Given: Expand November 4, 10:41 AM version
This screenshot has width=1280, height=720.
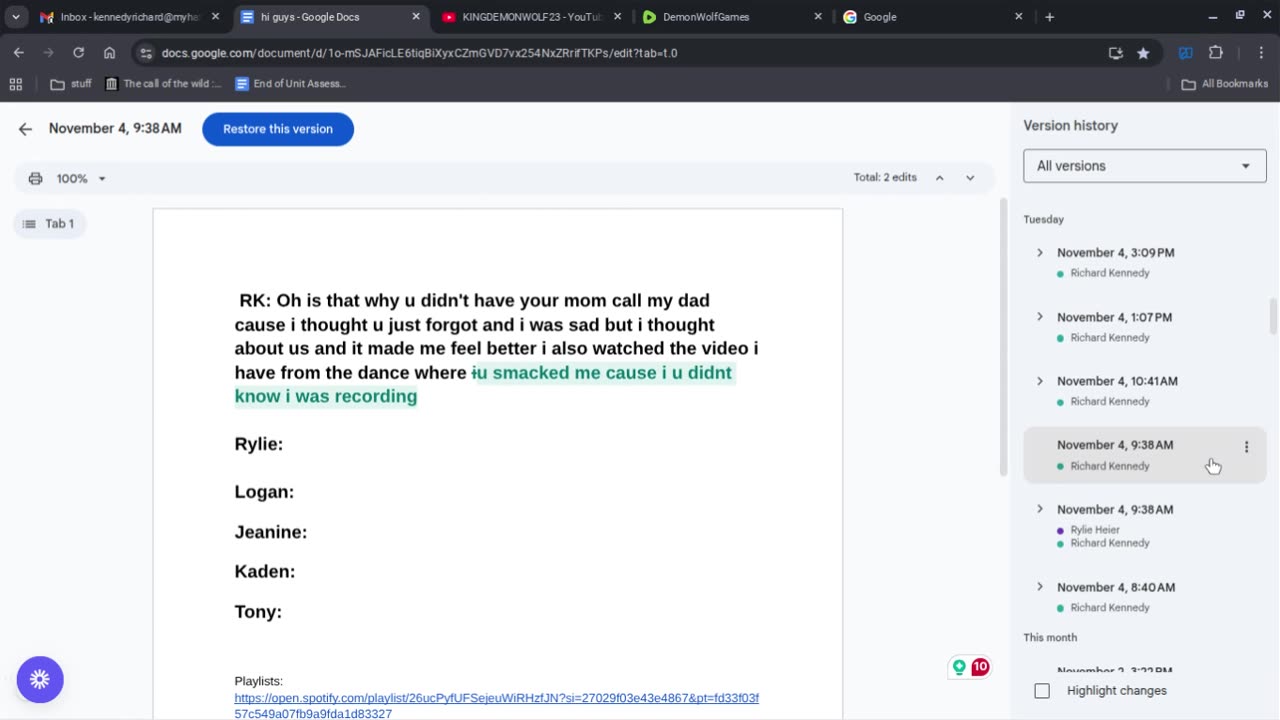Looking at the screenshot, I should (1040, 381).
